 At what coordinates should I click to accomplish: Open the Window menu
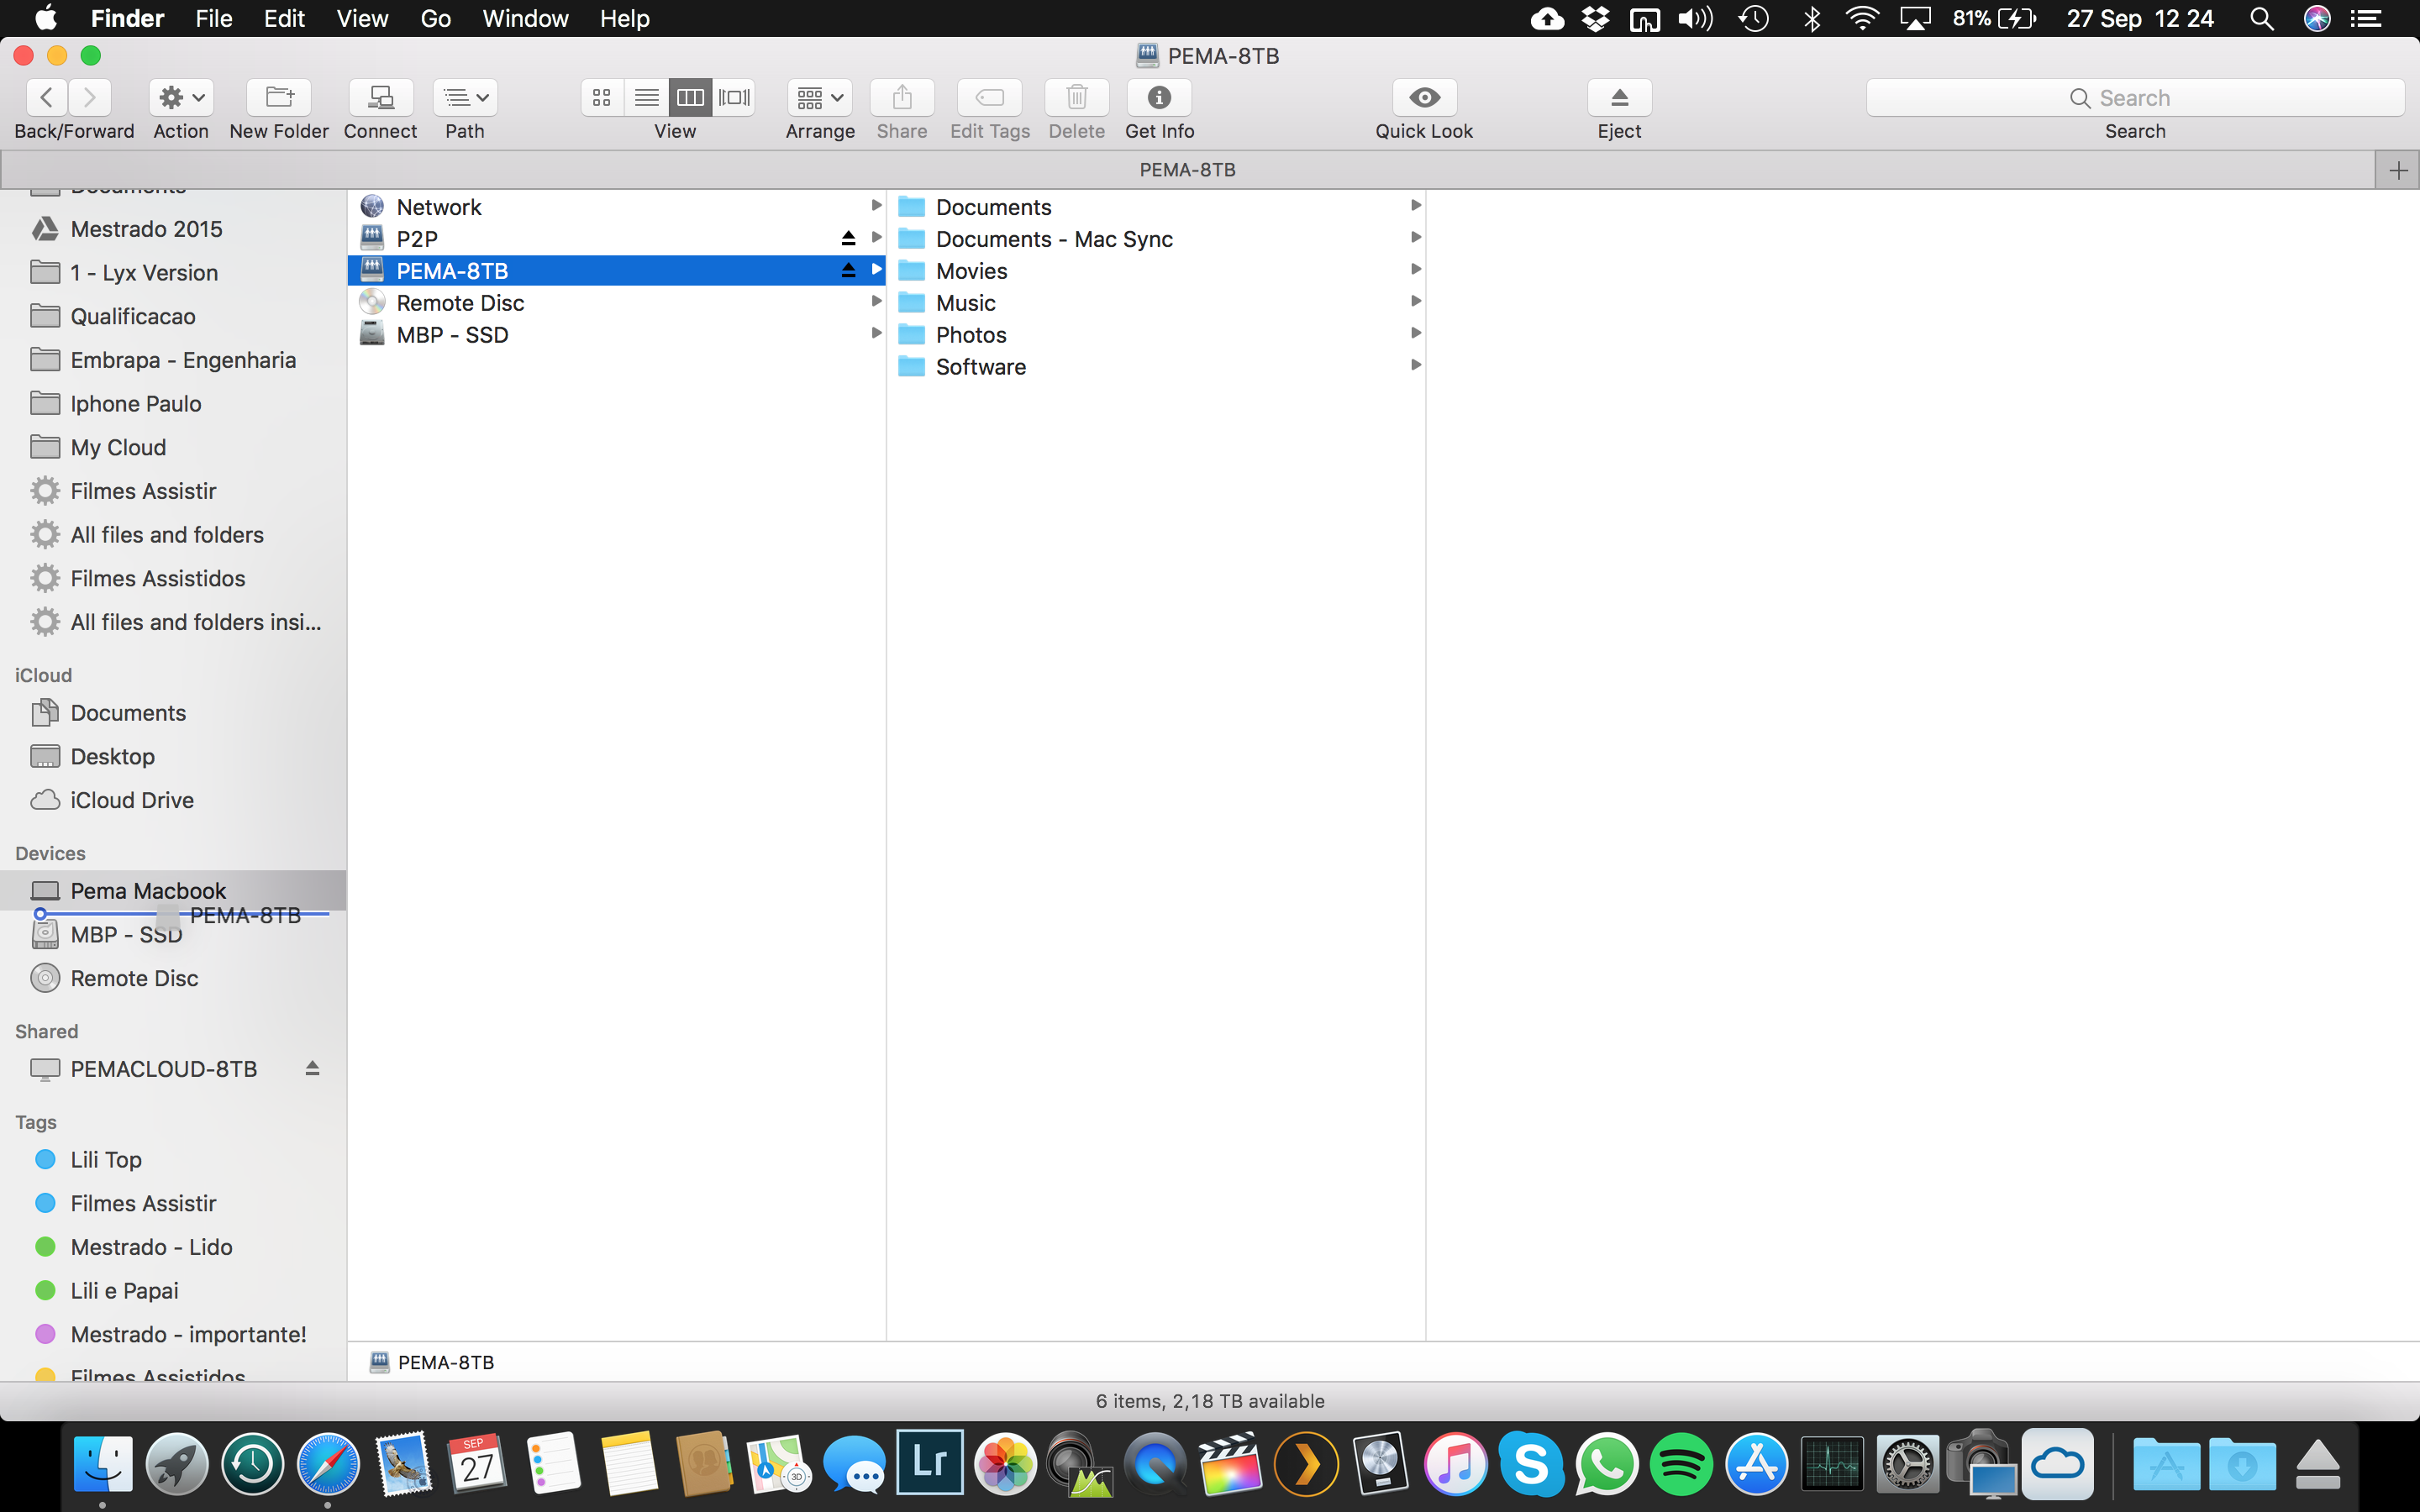point(525,18)
